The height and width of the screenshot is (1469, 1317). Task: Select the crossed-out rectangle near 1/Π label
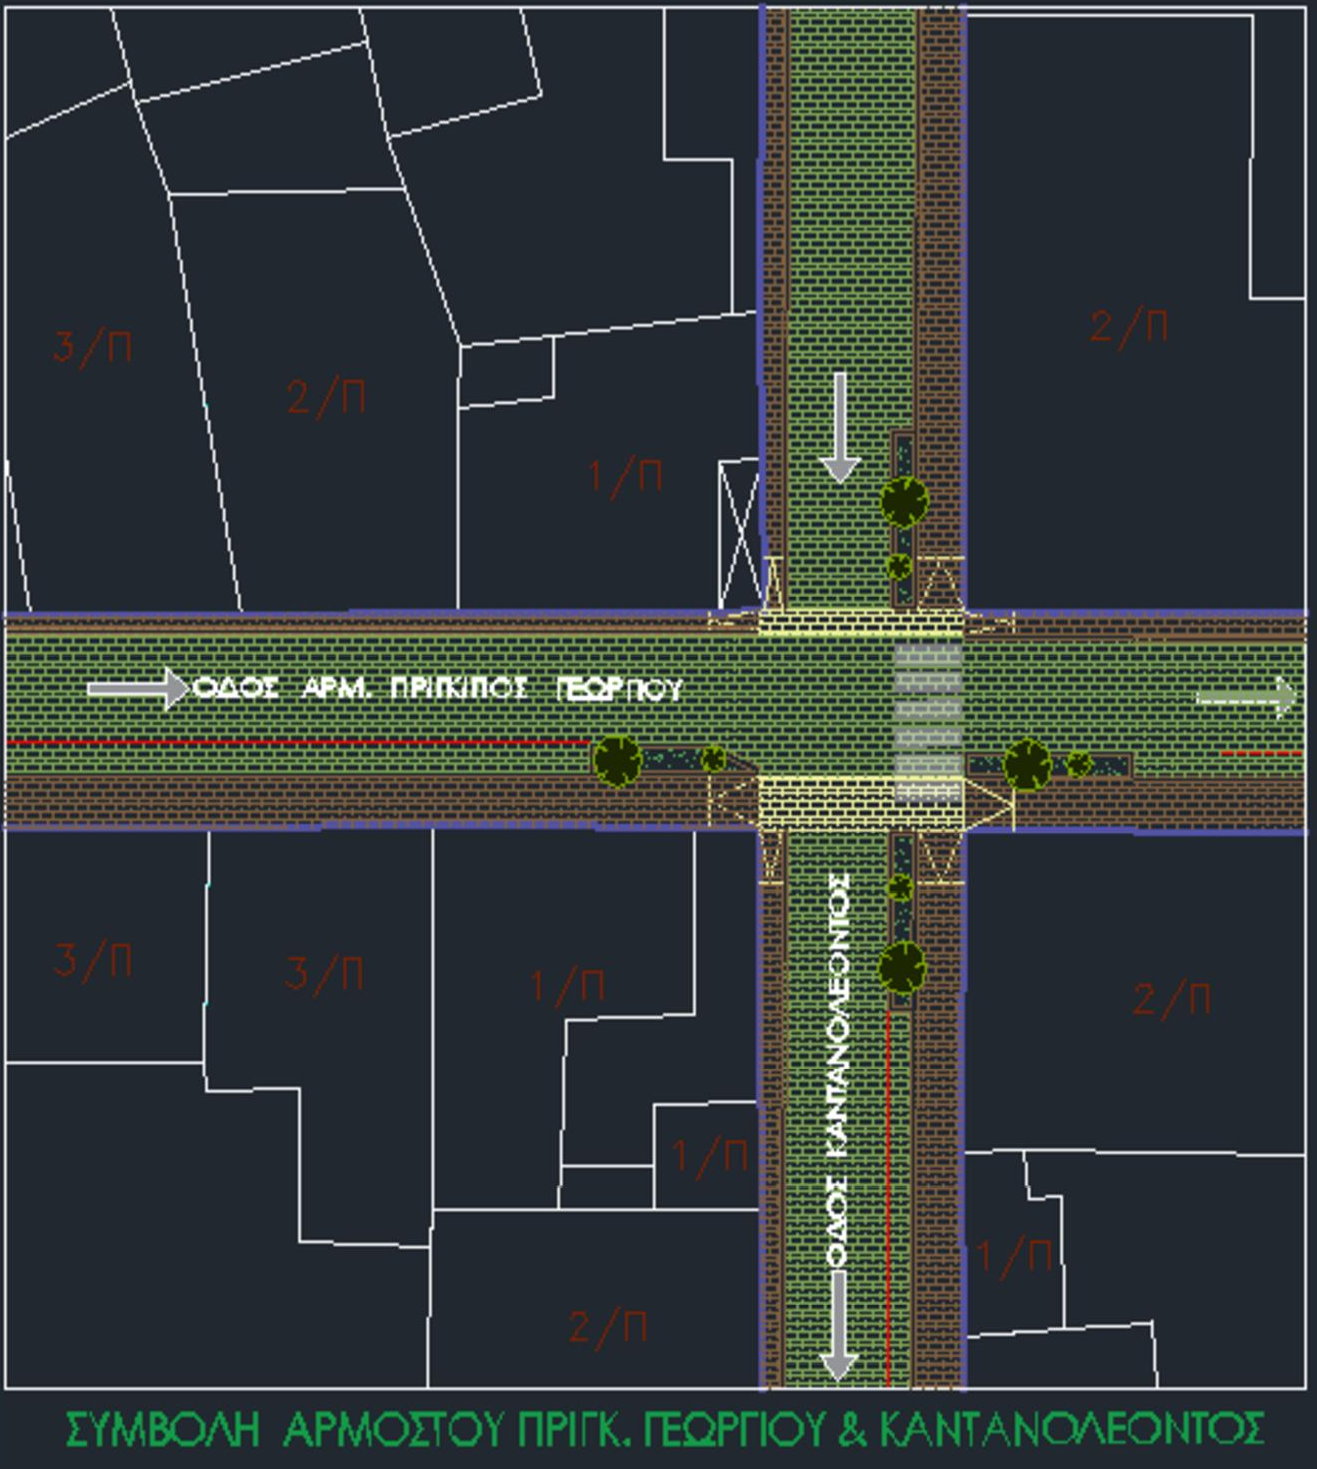tap(740, 533)
